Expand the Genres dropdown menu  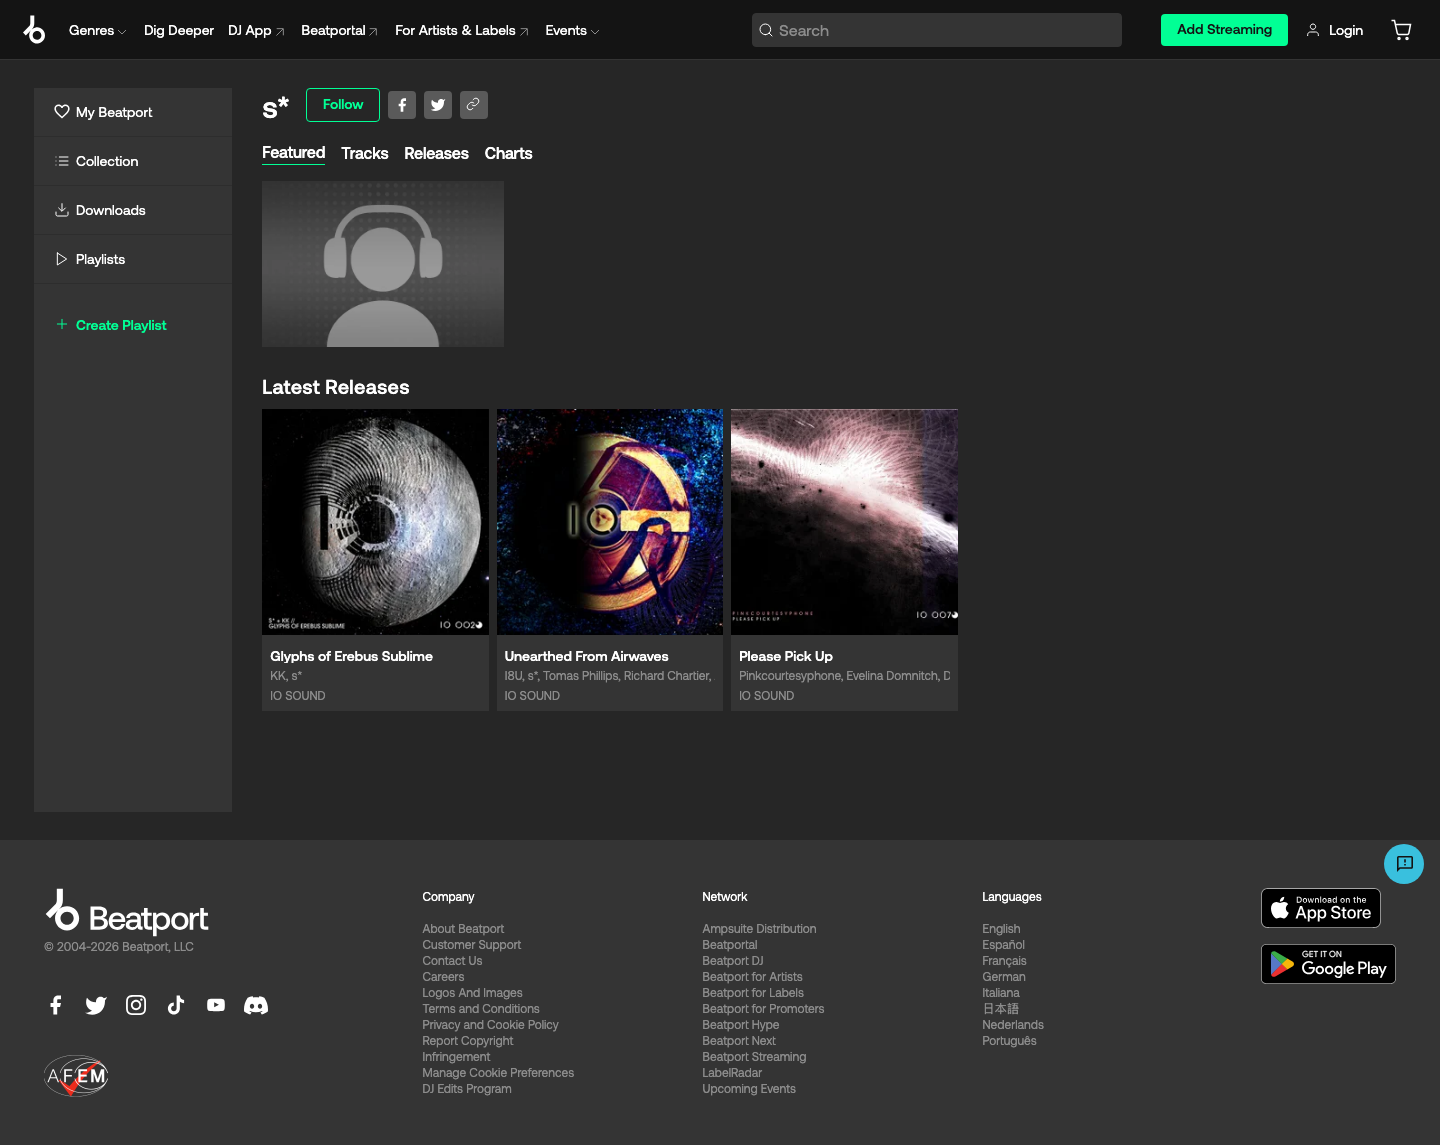pos(97,31)
